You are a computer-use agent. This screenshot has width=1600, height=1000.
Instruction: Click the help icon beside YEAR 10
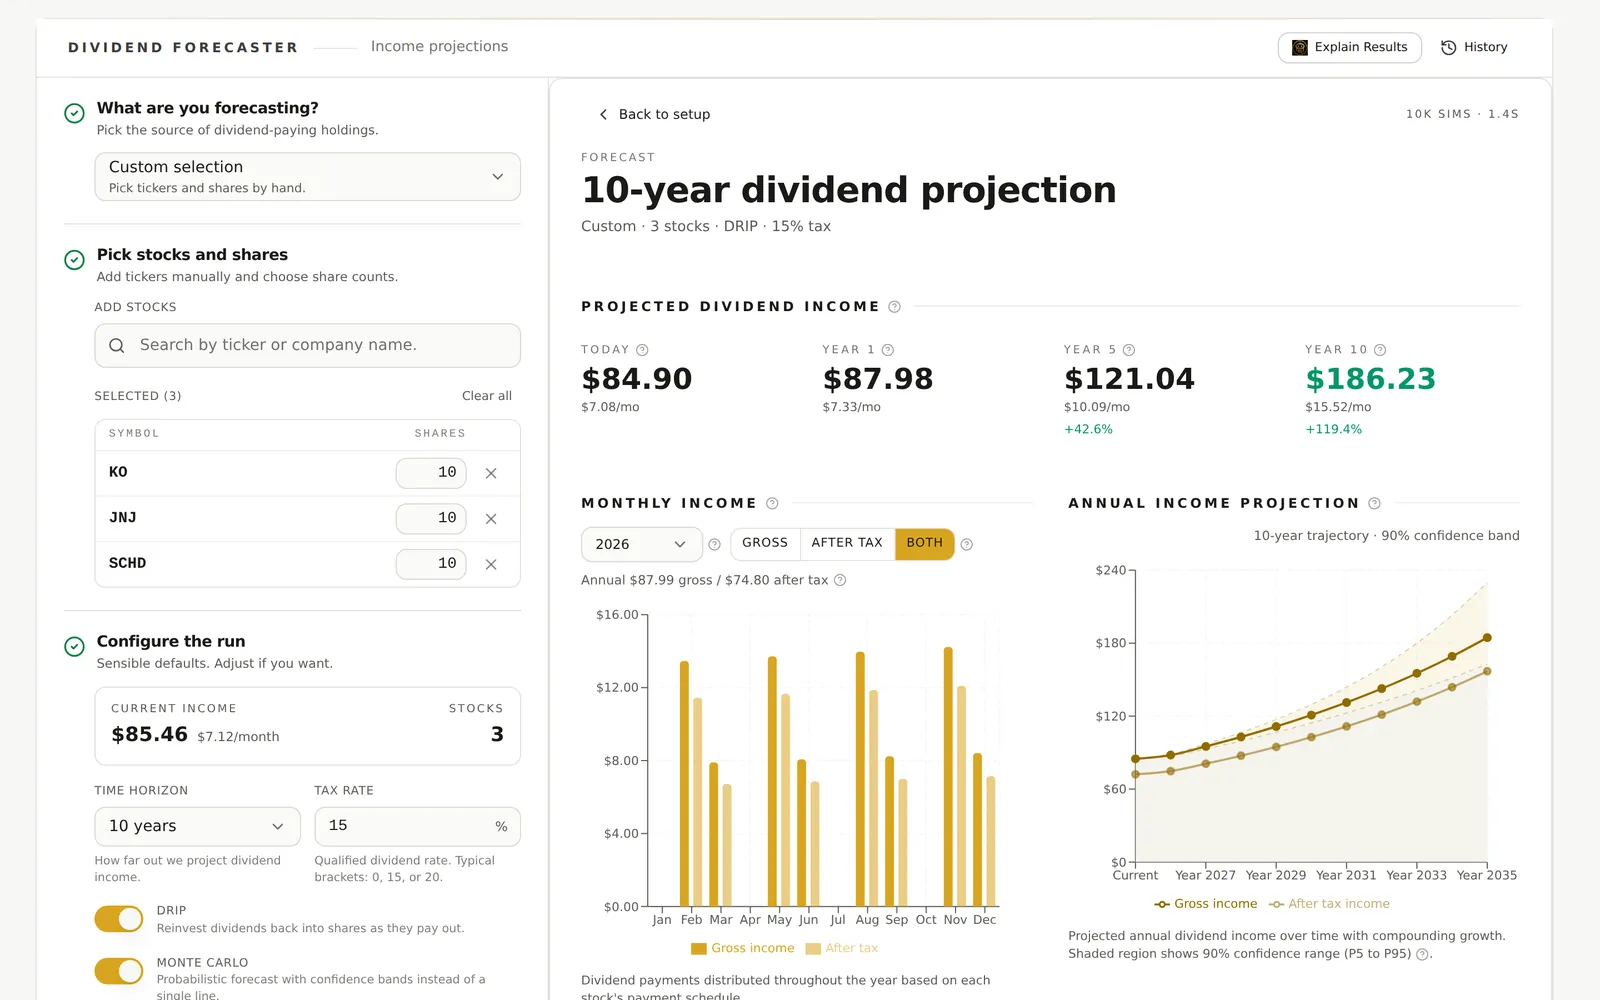tap(1380, 350)
